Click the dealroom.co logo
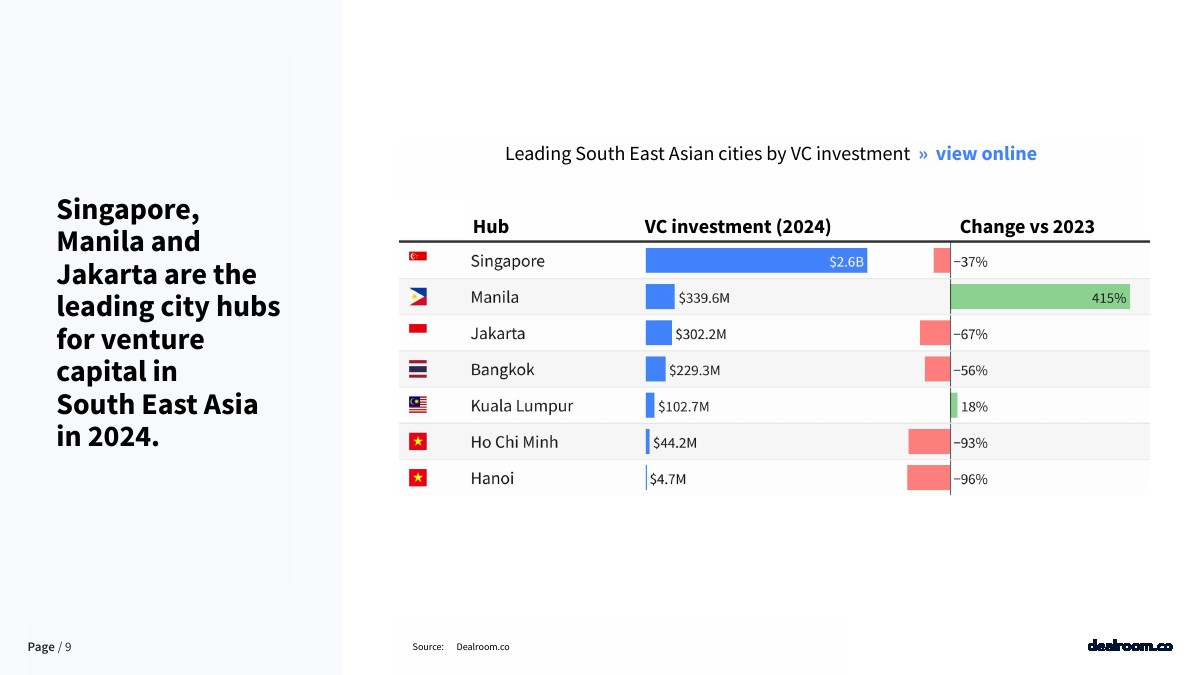 (x=1129, y=646)
